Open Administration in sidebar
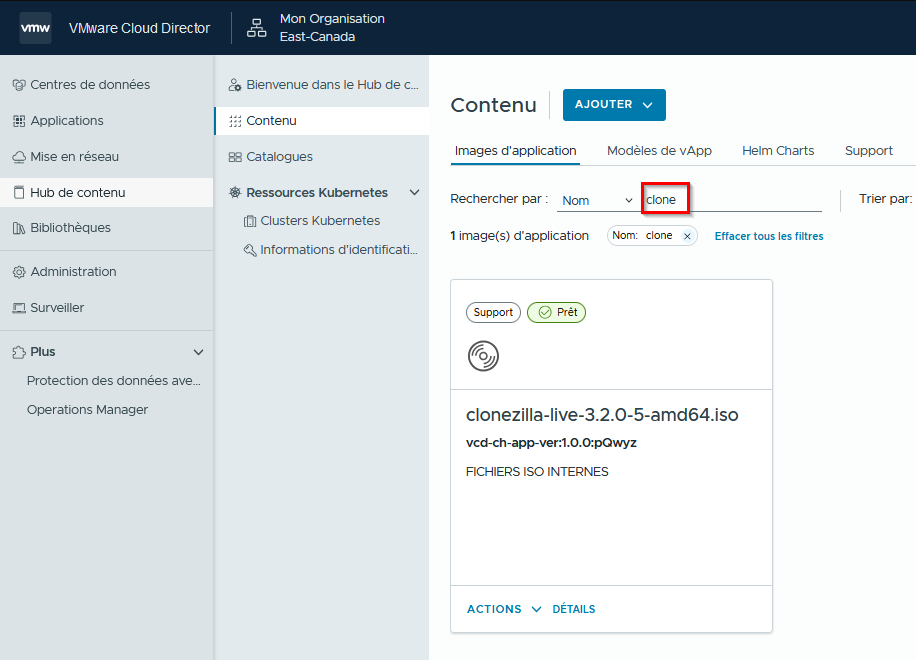Image resolution: width=916 pixels, height=660 pixels. 106,272
